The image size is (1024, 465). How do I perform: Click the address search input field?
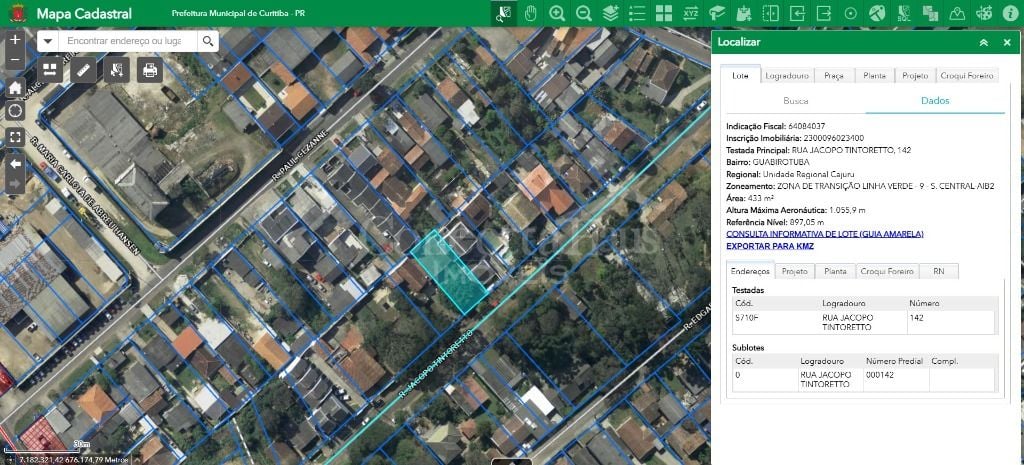[x=128, y=41]
